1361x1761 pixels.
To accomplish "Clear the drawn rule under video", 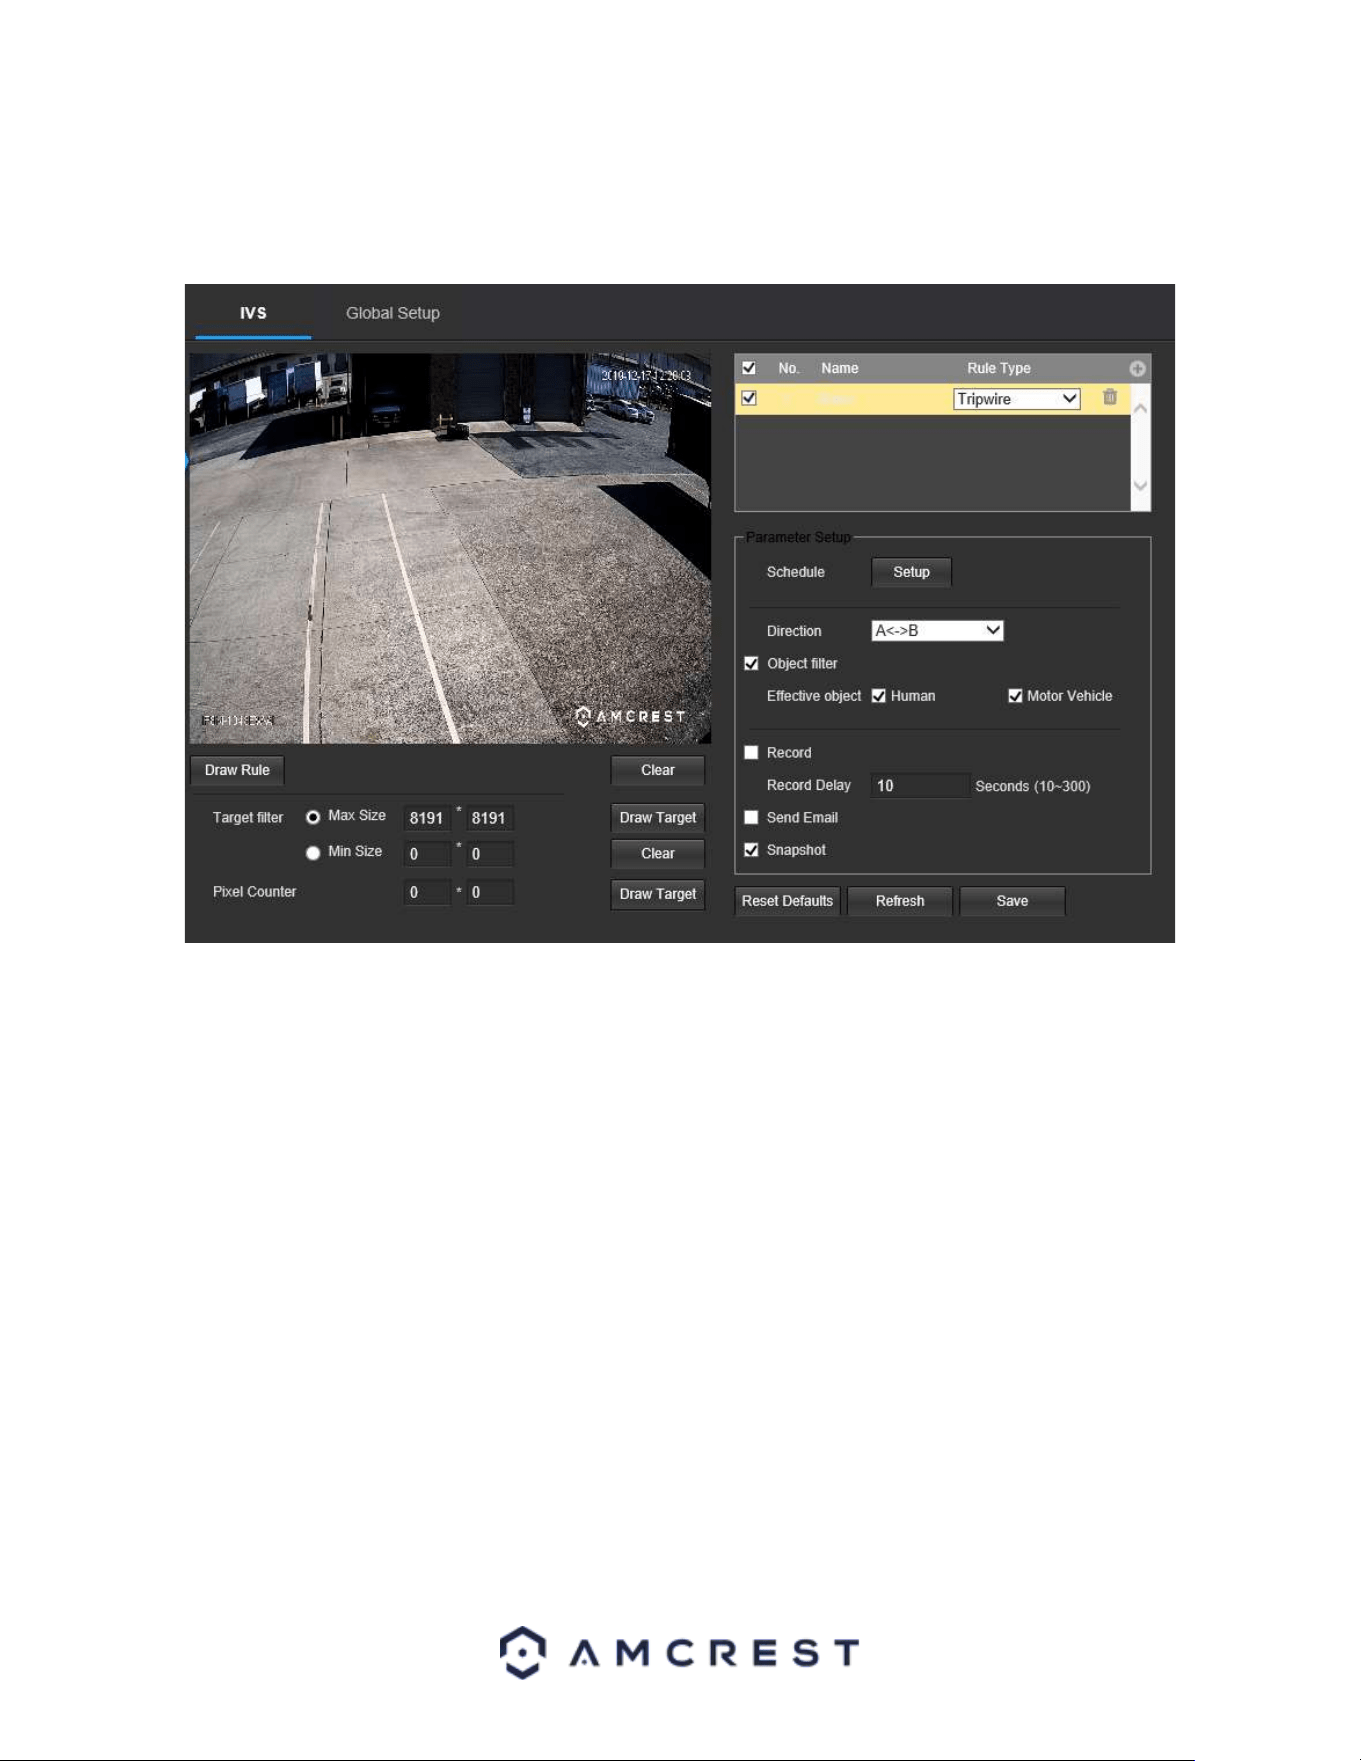I will (x=658, y=770).
